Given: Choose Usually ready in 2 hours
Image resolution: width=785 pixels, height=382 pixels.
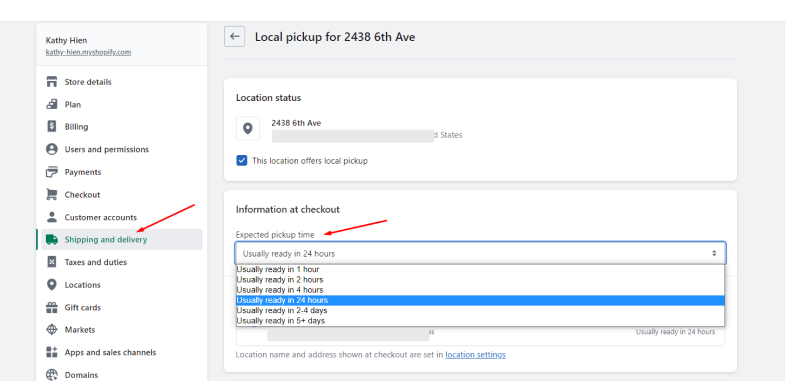Looking at the screenshot, I should tap(480, 279).
